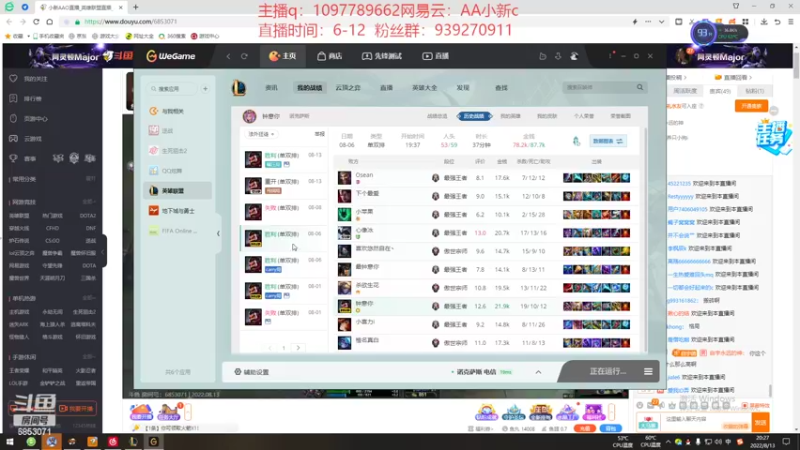The width and height of the screenshot is (800, 450).
Task: Click the summoner search magnifier icon
Action: pyautogui.click(x=640, y=88)
